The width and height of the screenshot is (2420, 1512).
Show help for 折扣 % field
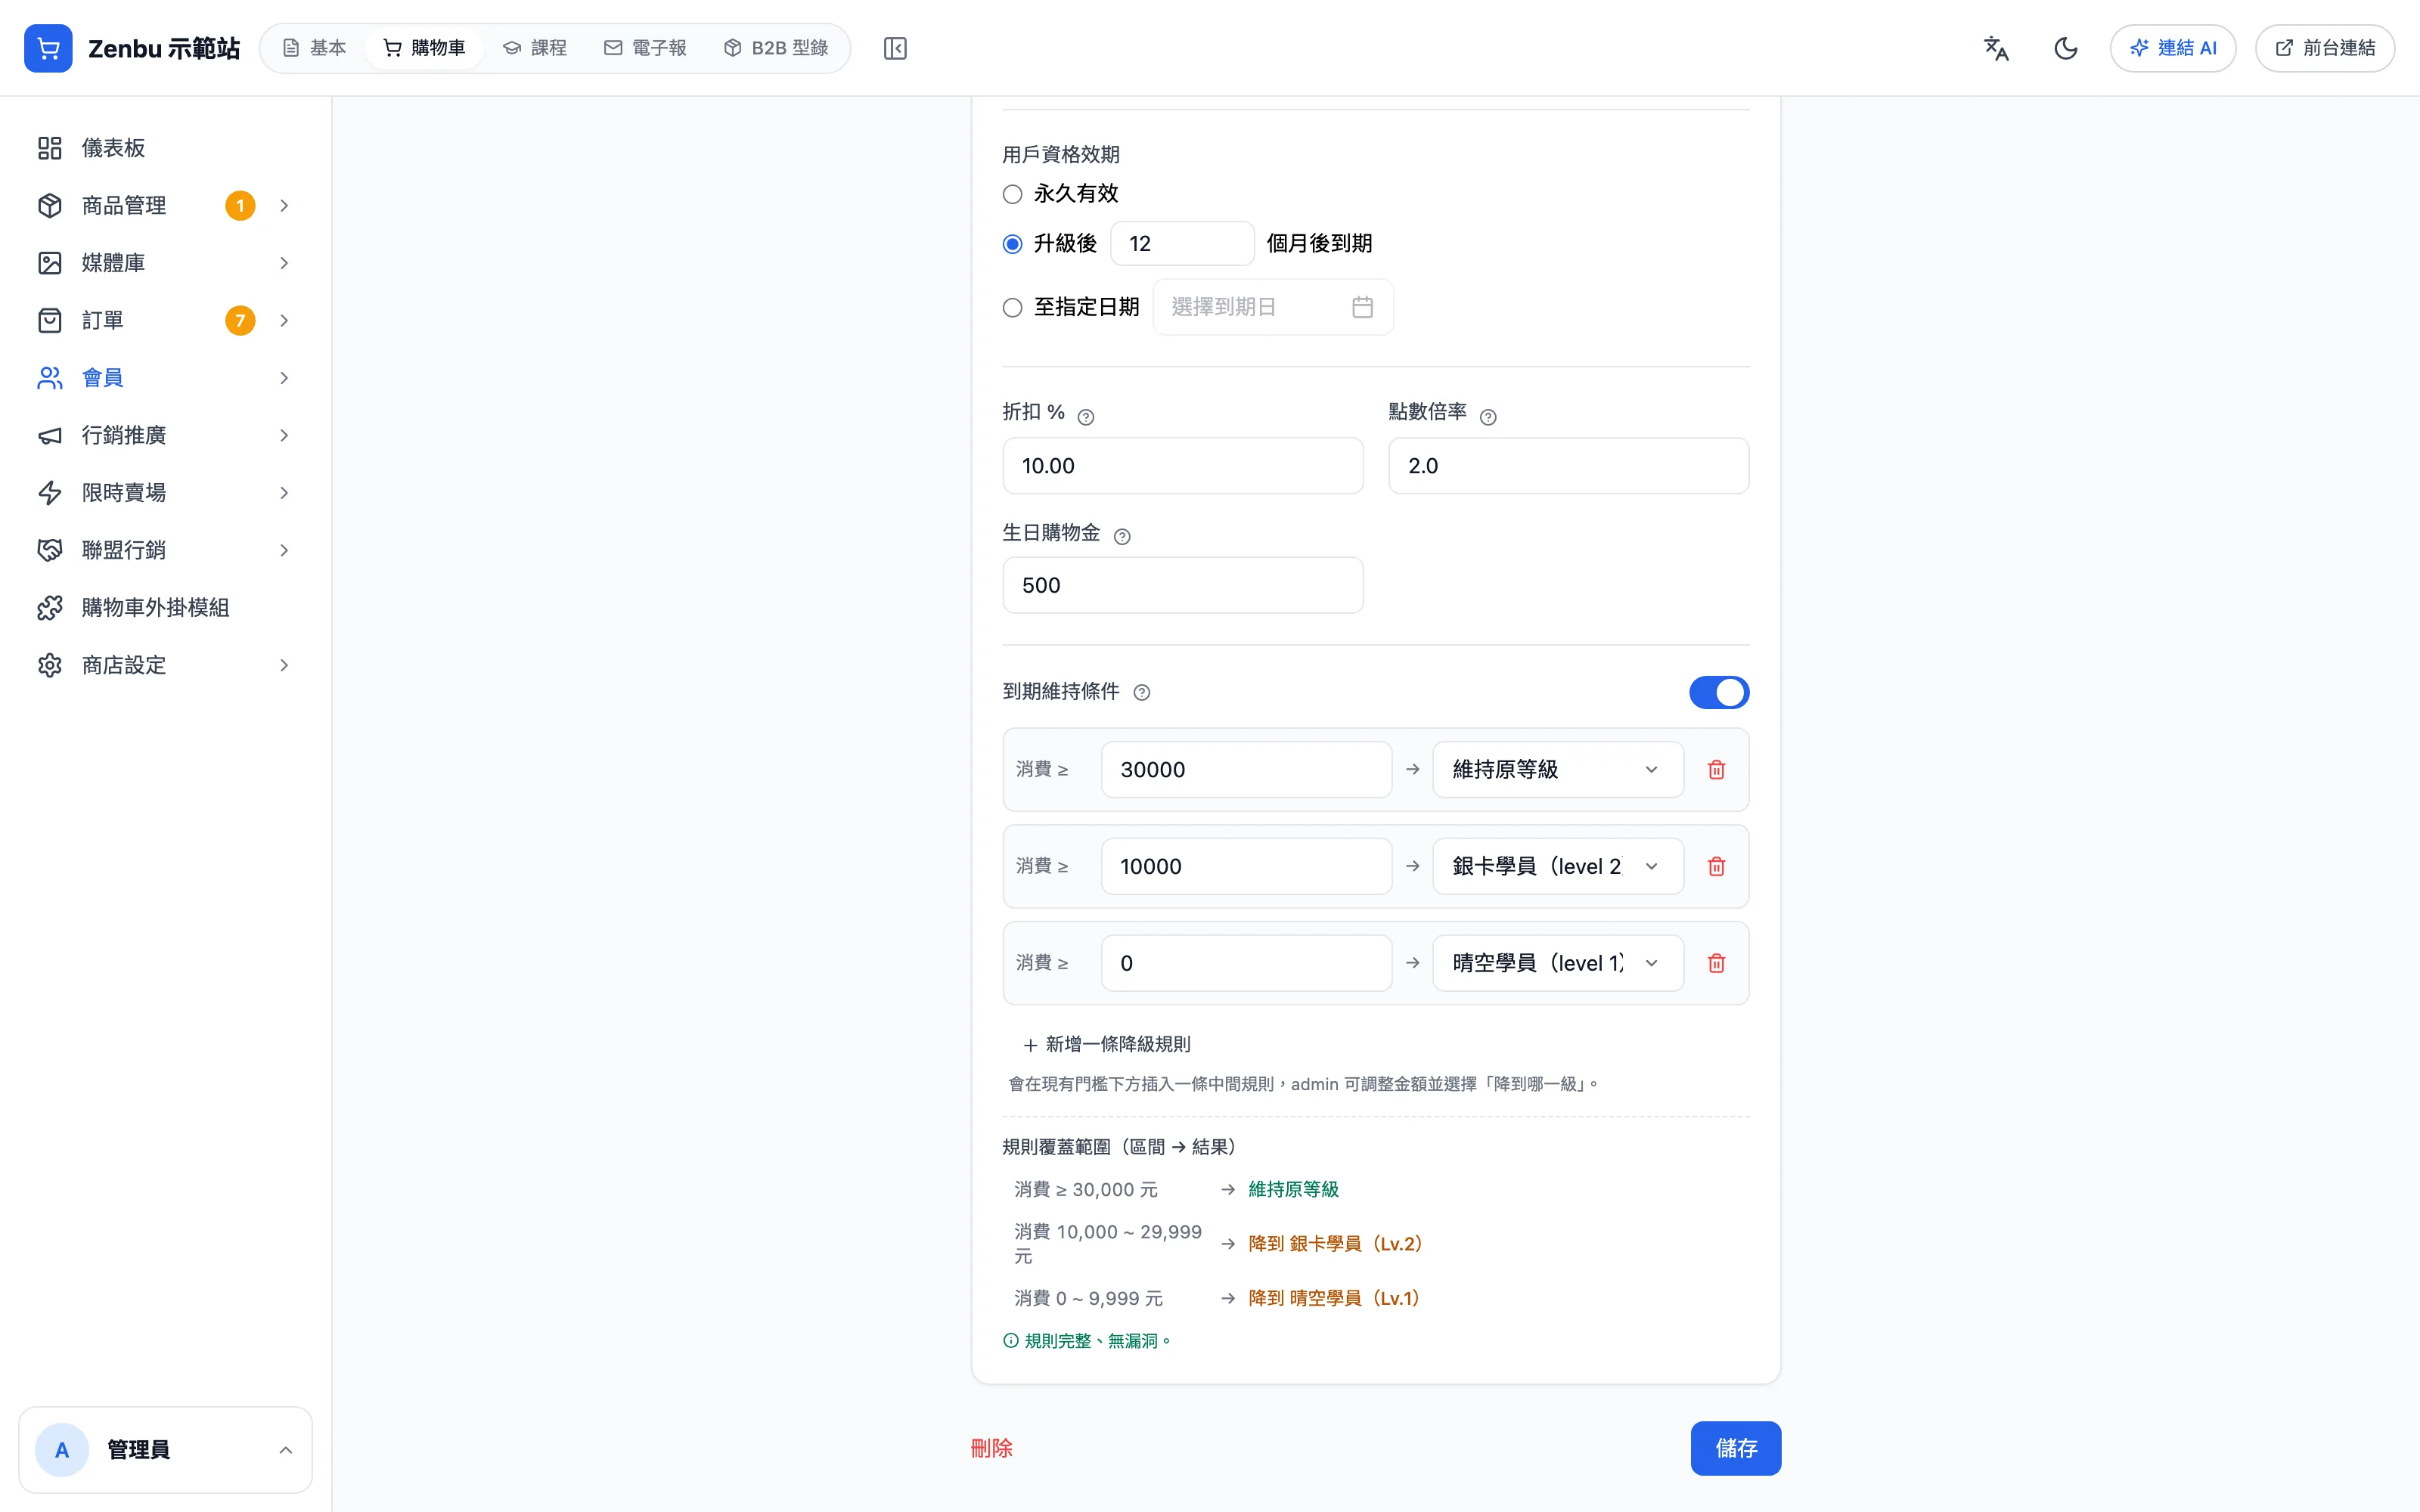1086,417
